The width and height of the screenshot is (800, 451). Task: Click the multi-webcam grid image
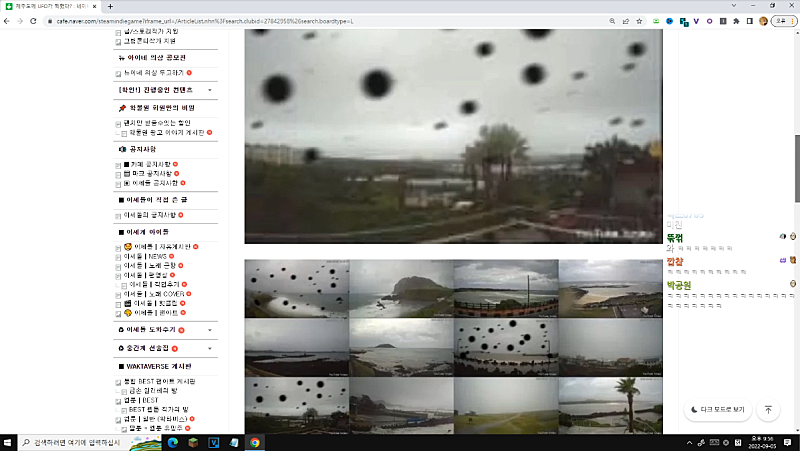(x=453, y=347)
